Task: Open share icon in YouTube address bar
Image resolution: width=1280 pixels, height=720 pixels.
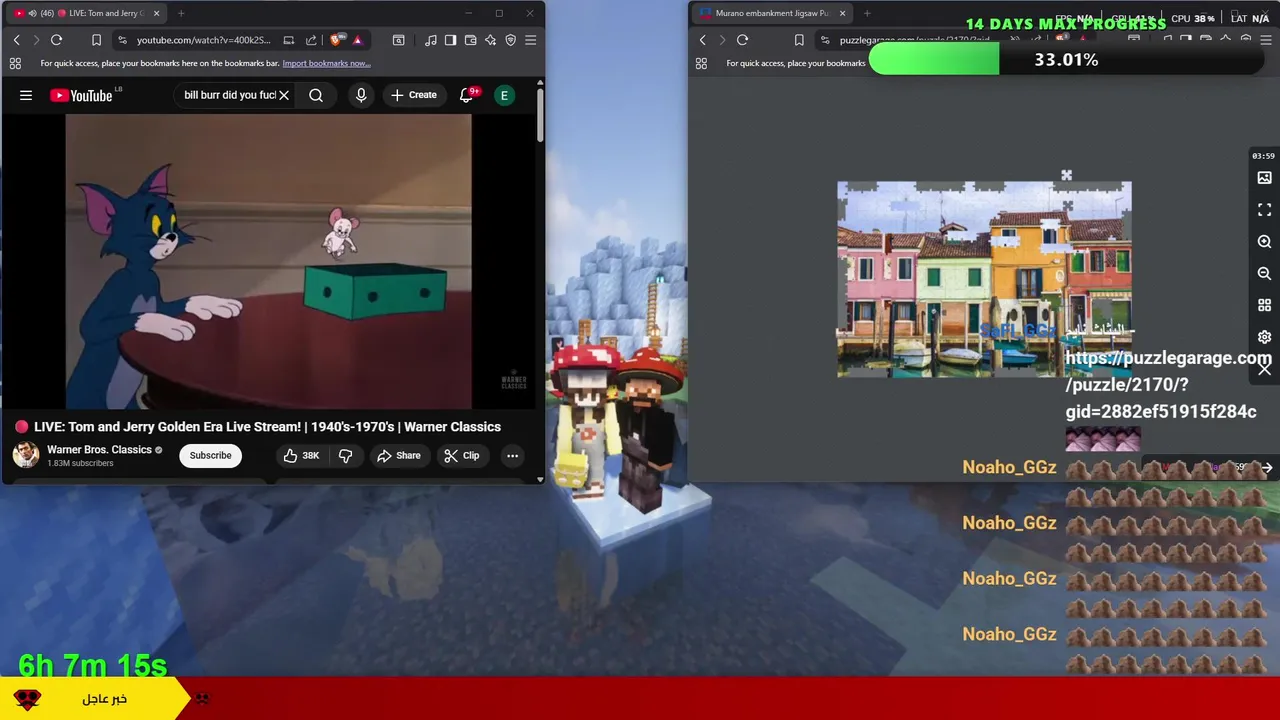Action: pyautogui.click(x=311, y=40)
